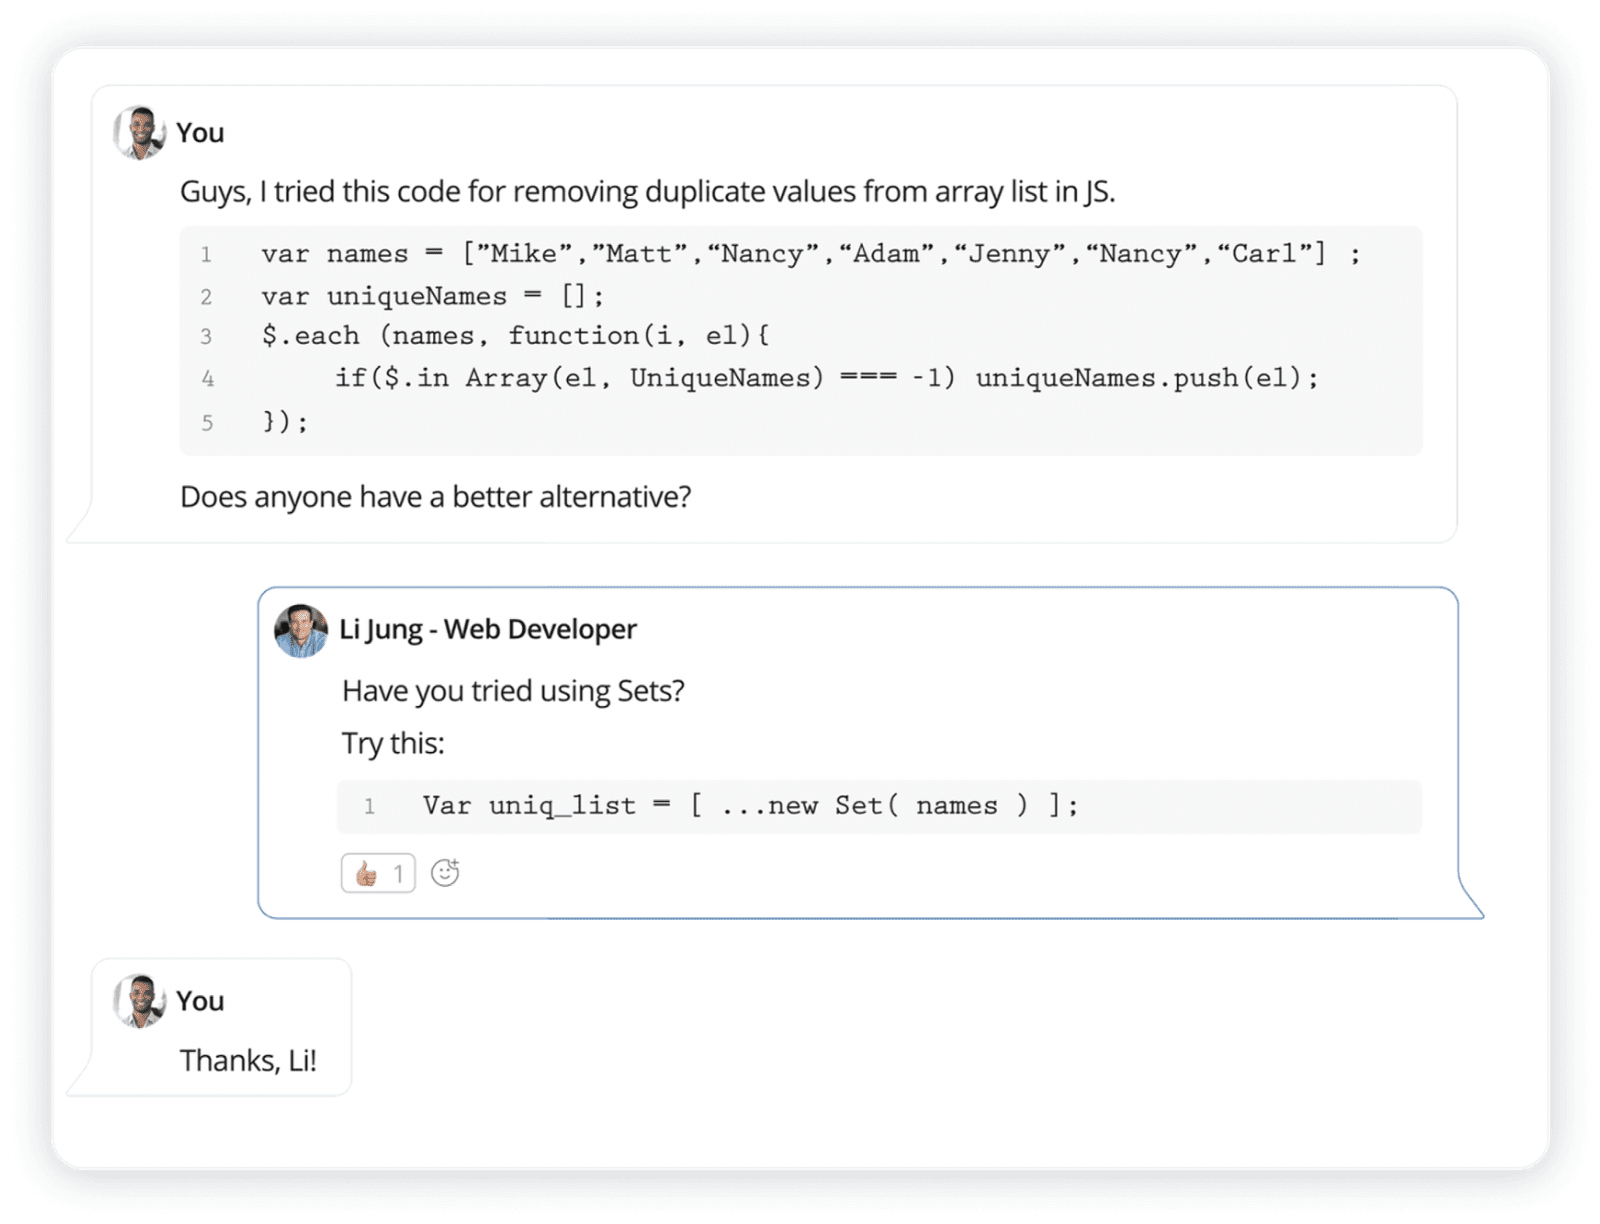This screenshot has height=1224, width=1600.
Task: Click the "Thanks, Li!" message bubble text
Action: pyautogui.click(x=248, y=1060)
